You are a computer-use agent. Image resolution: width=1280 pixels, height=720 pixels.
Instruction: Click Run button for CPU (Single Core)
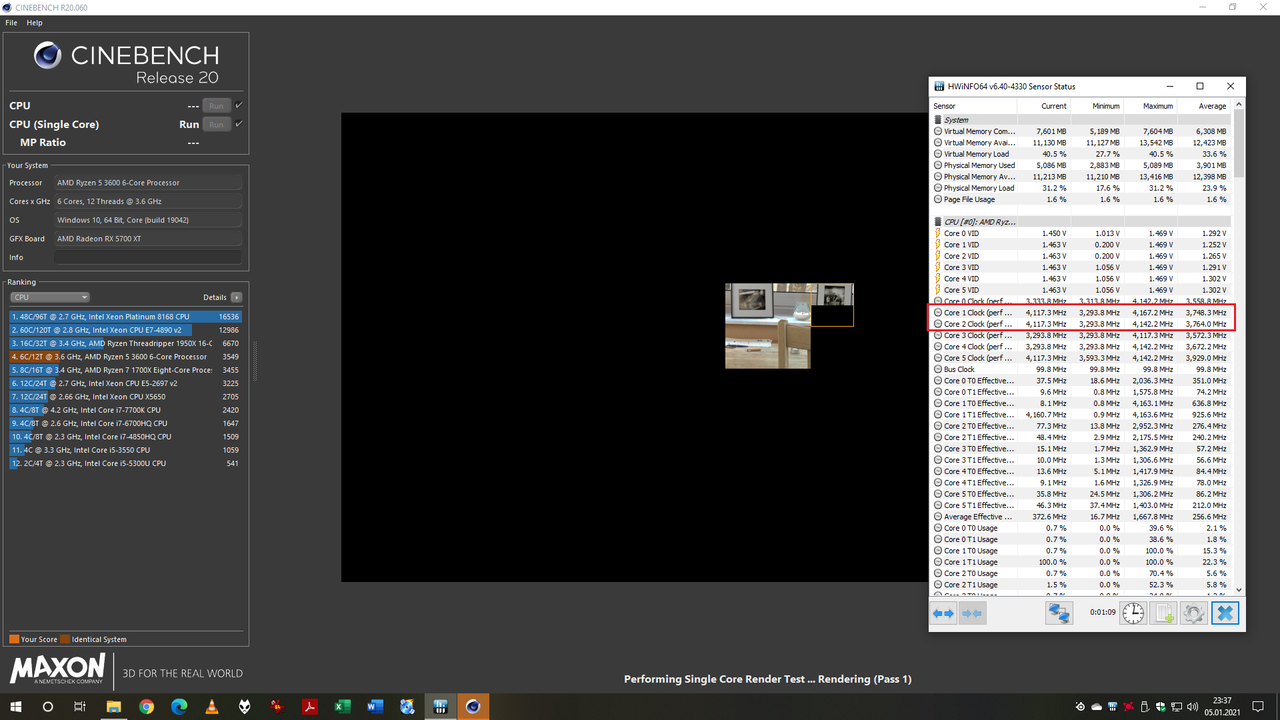point(216,124)
